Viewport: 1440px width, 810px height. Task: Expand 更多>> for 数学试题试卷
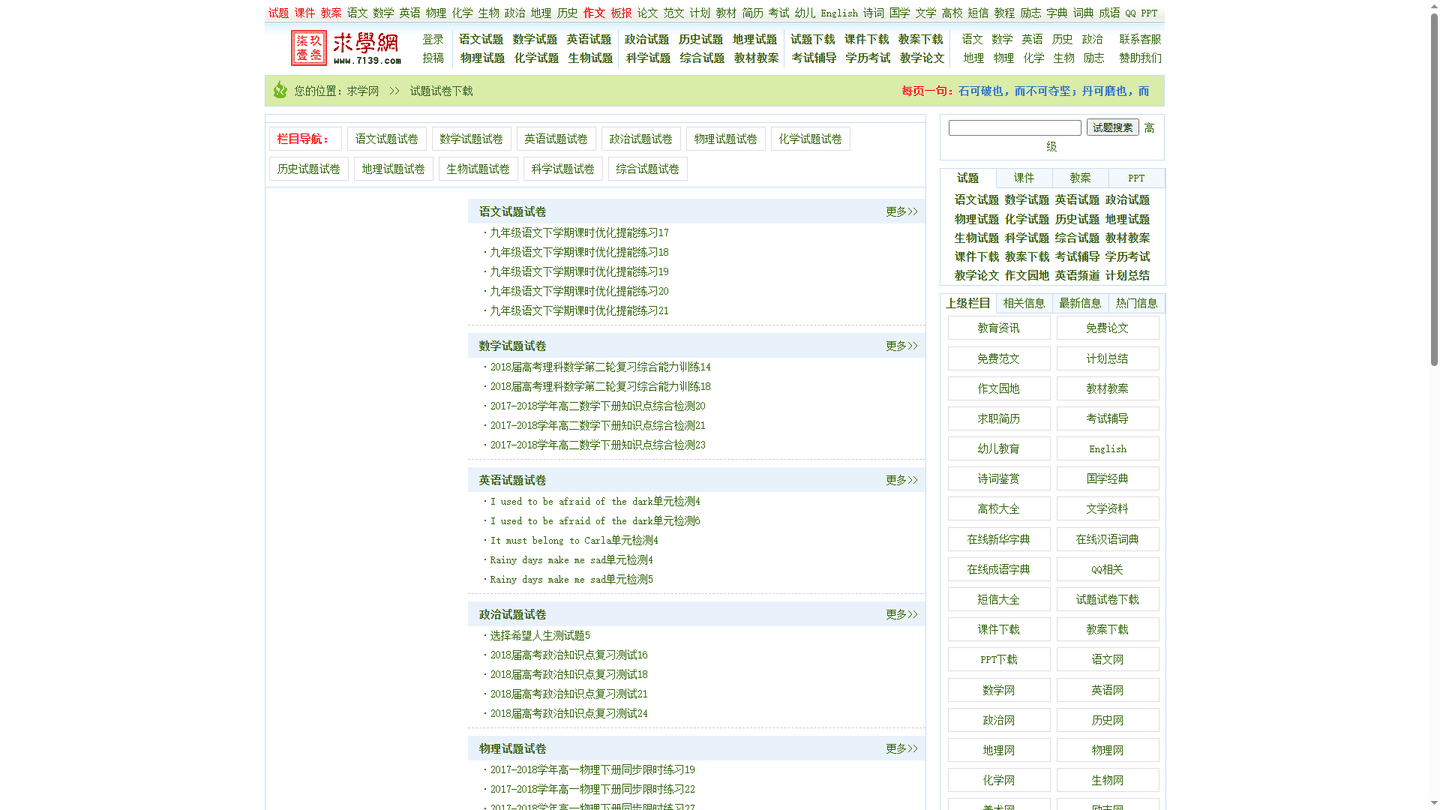click(901, 346)
